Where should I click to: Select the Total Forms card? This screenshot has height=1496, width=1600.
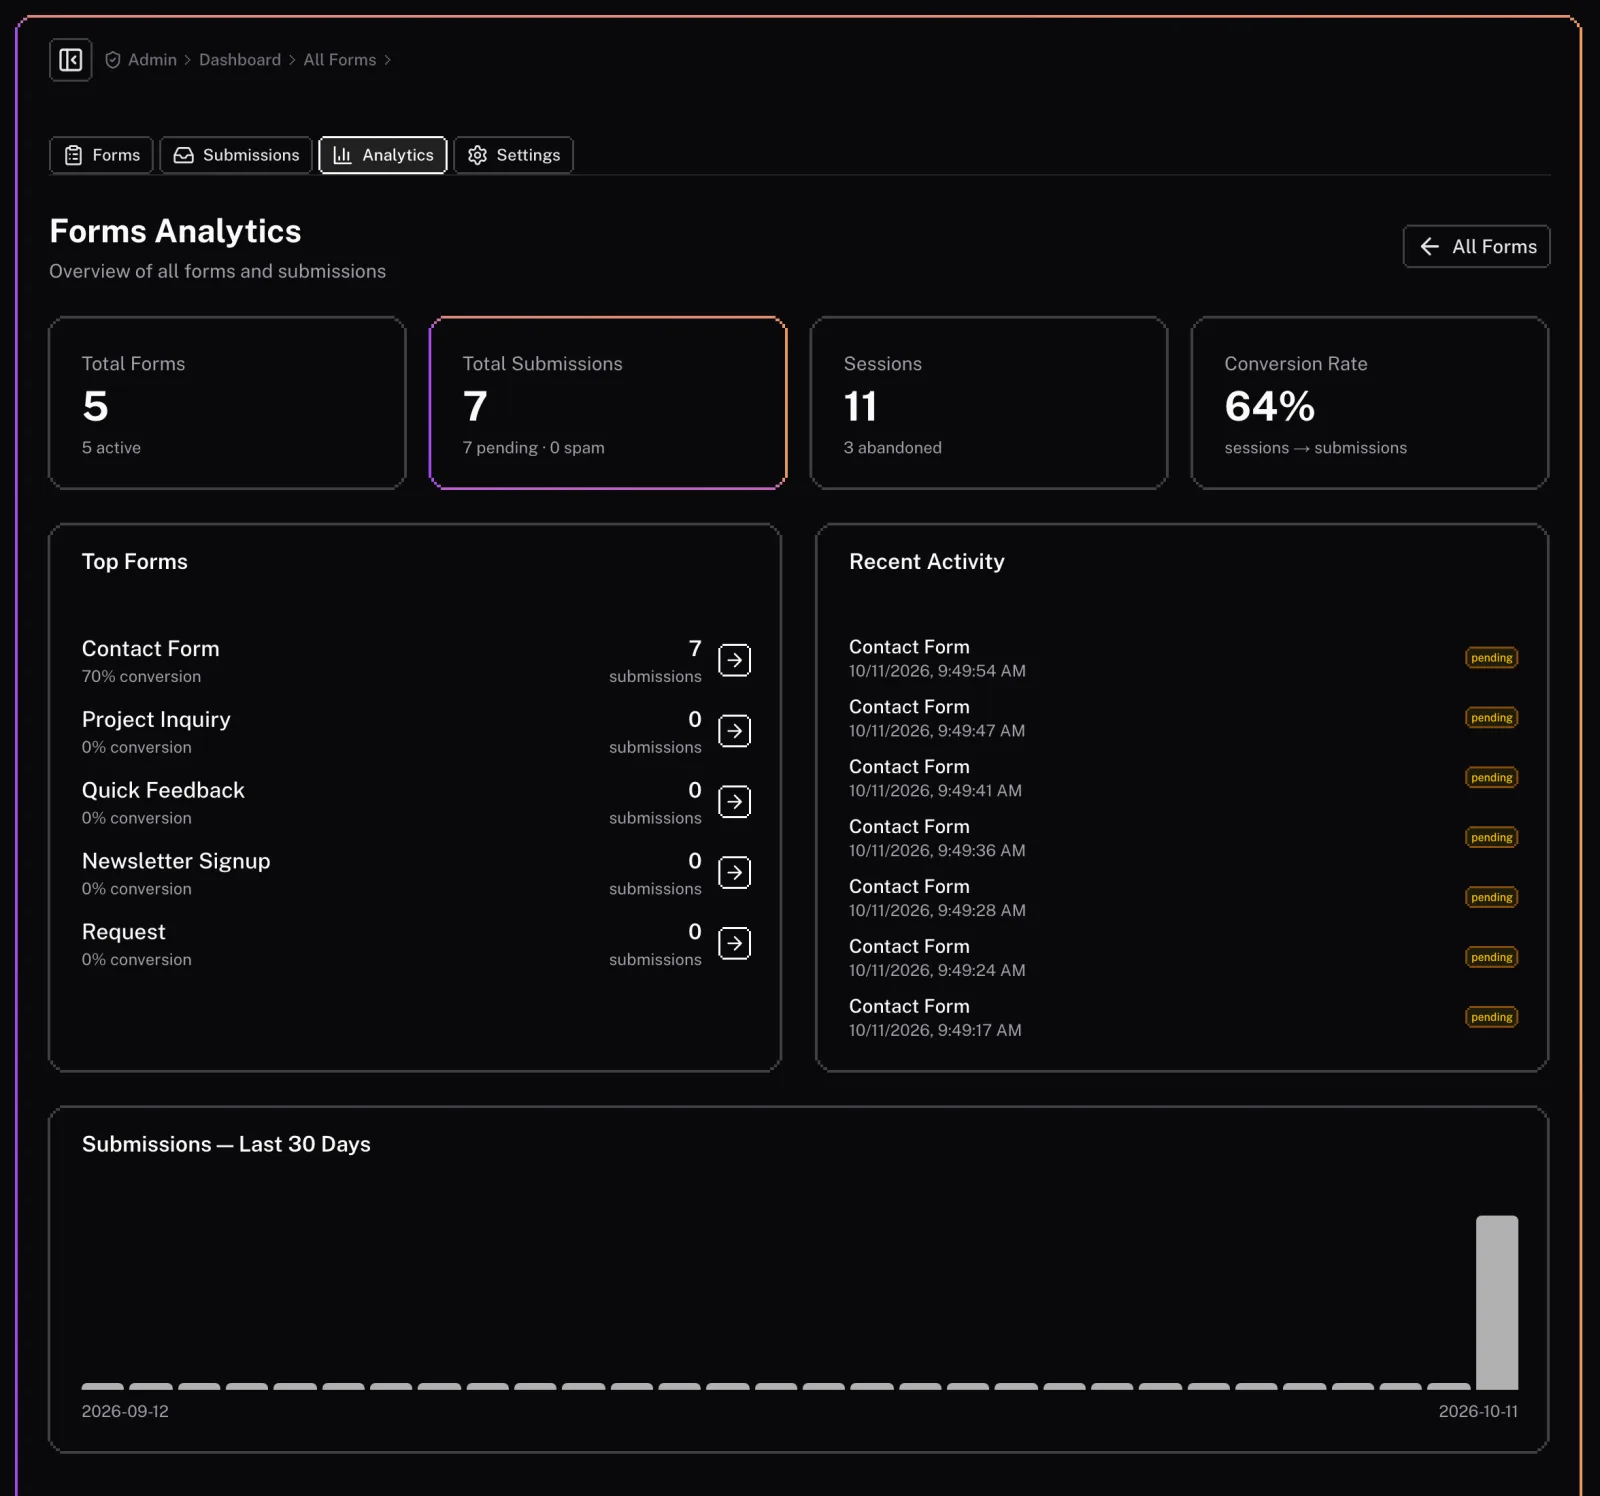(227, 403)
